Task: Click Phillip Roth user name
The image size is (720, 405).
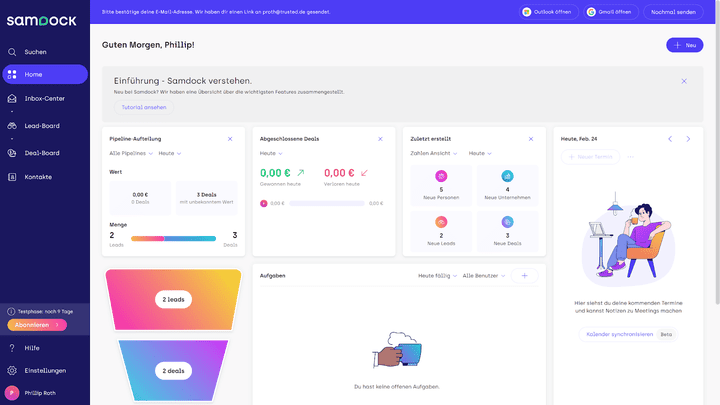Action: tap(40, 393)
